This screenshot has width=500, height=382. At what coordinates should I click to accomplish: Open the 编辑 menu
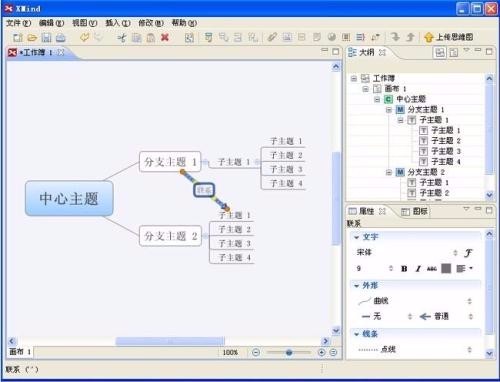51,23
